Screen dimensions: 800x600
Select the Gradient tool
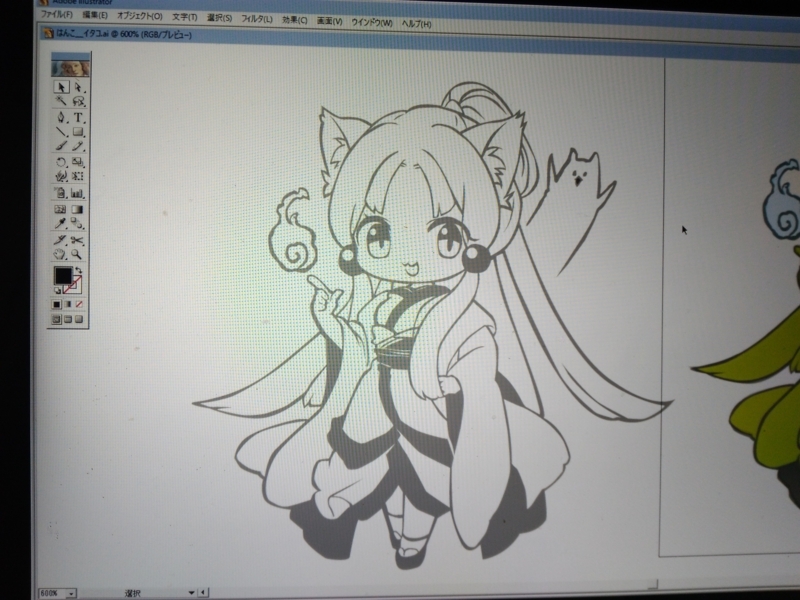coord(78,209)
